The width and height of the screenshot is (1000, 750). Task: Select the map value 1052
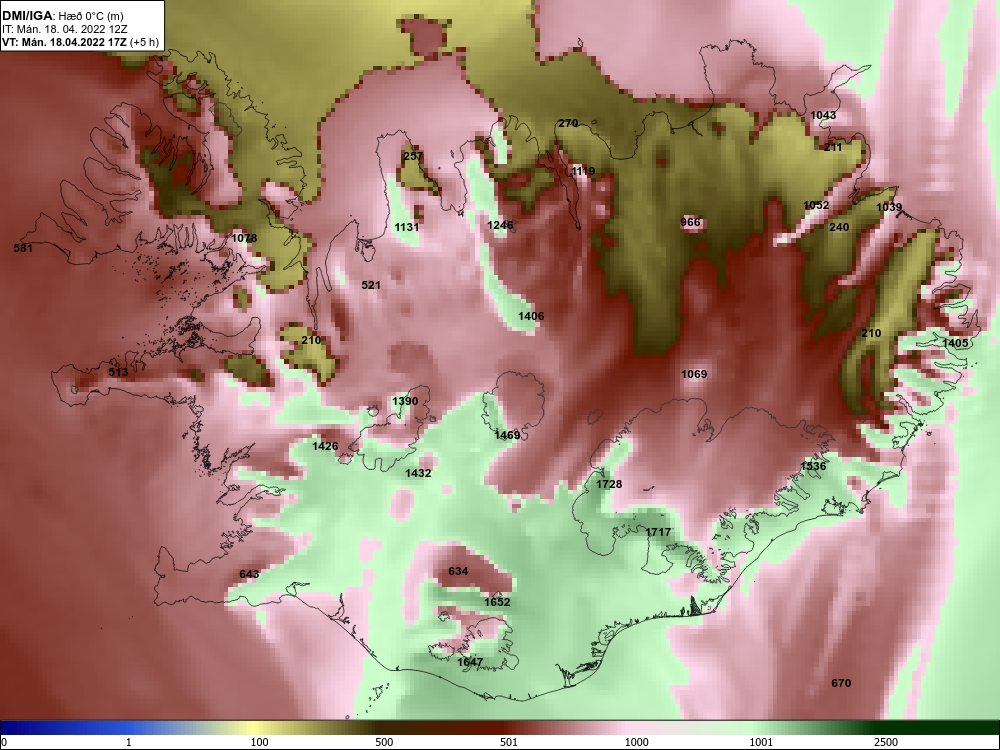point(816,205)
